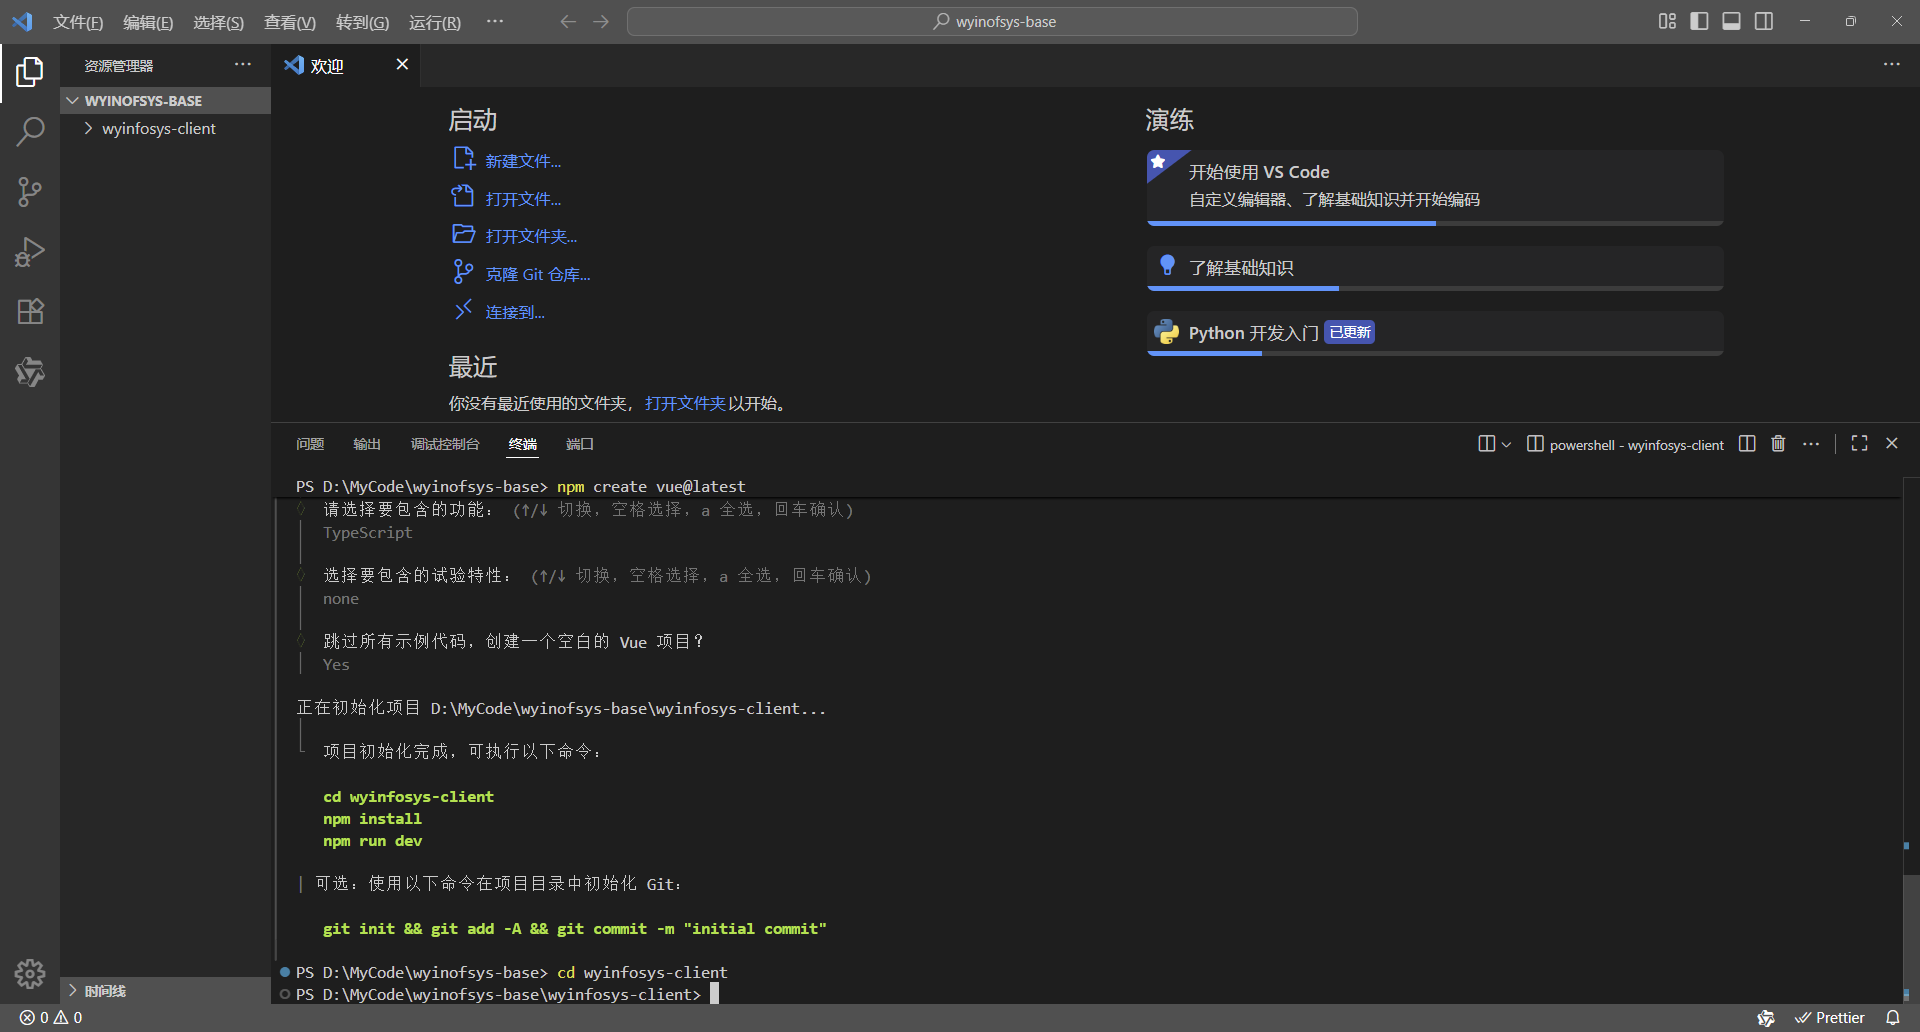This screenshot has height=1032, width=1920.
Task: Toggle the bottom panel visibility
Action: tap(1731, 20)
